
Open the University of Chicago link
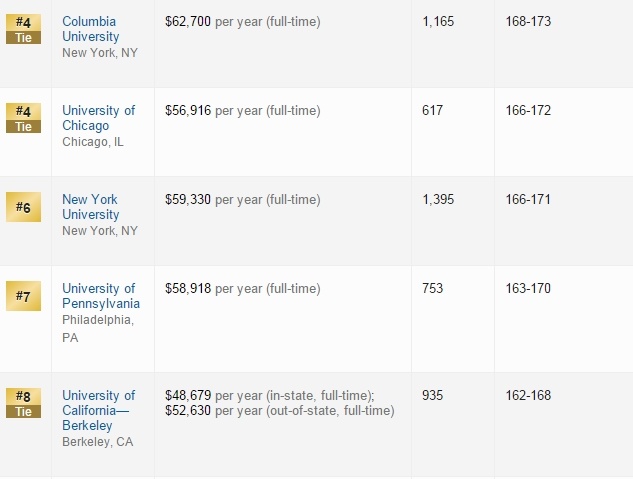[98, 118]
